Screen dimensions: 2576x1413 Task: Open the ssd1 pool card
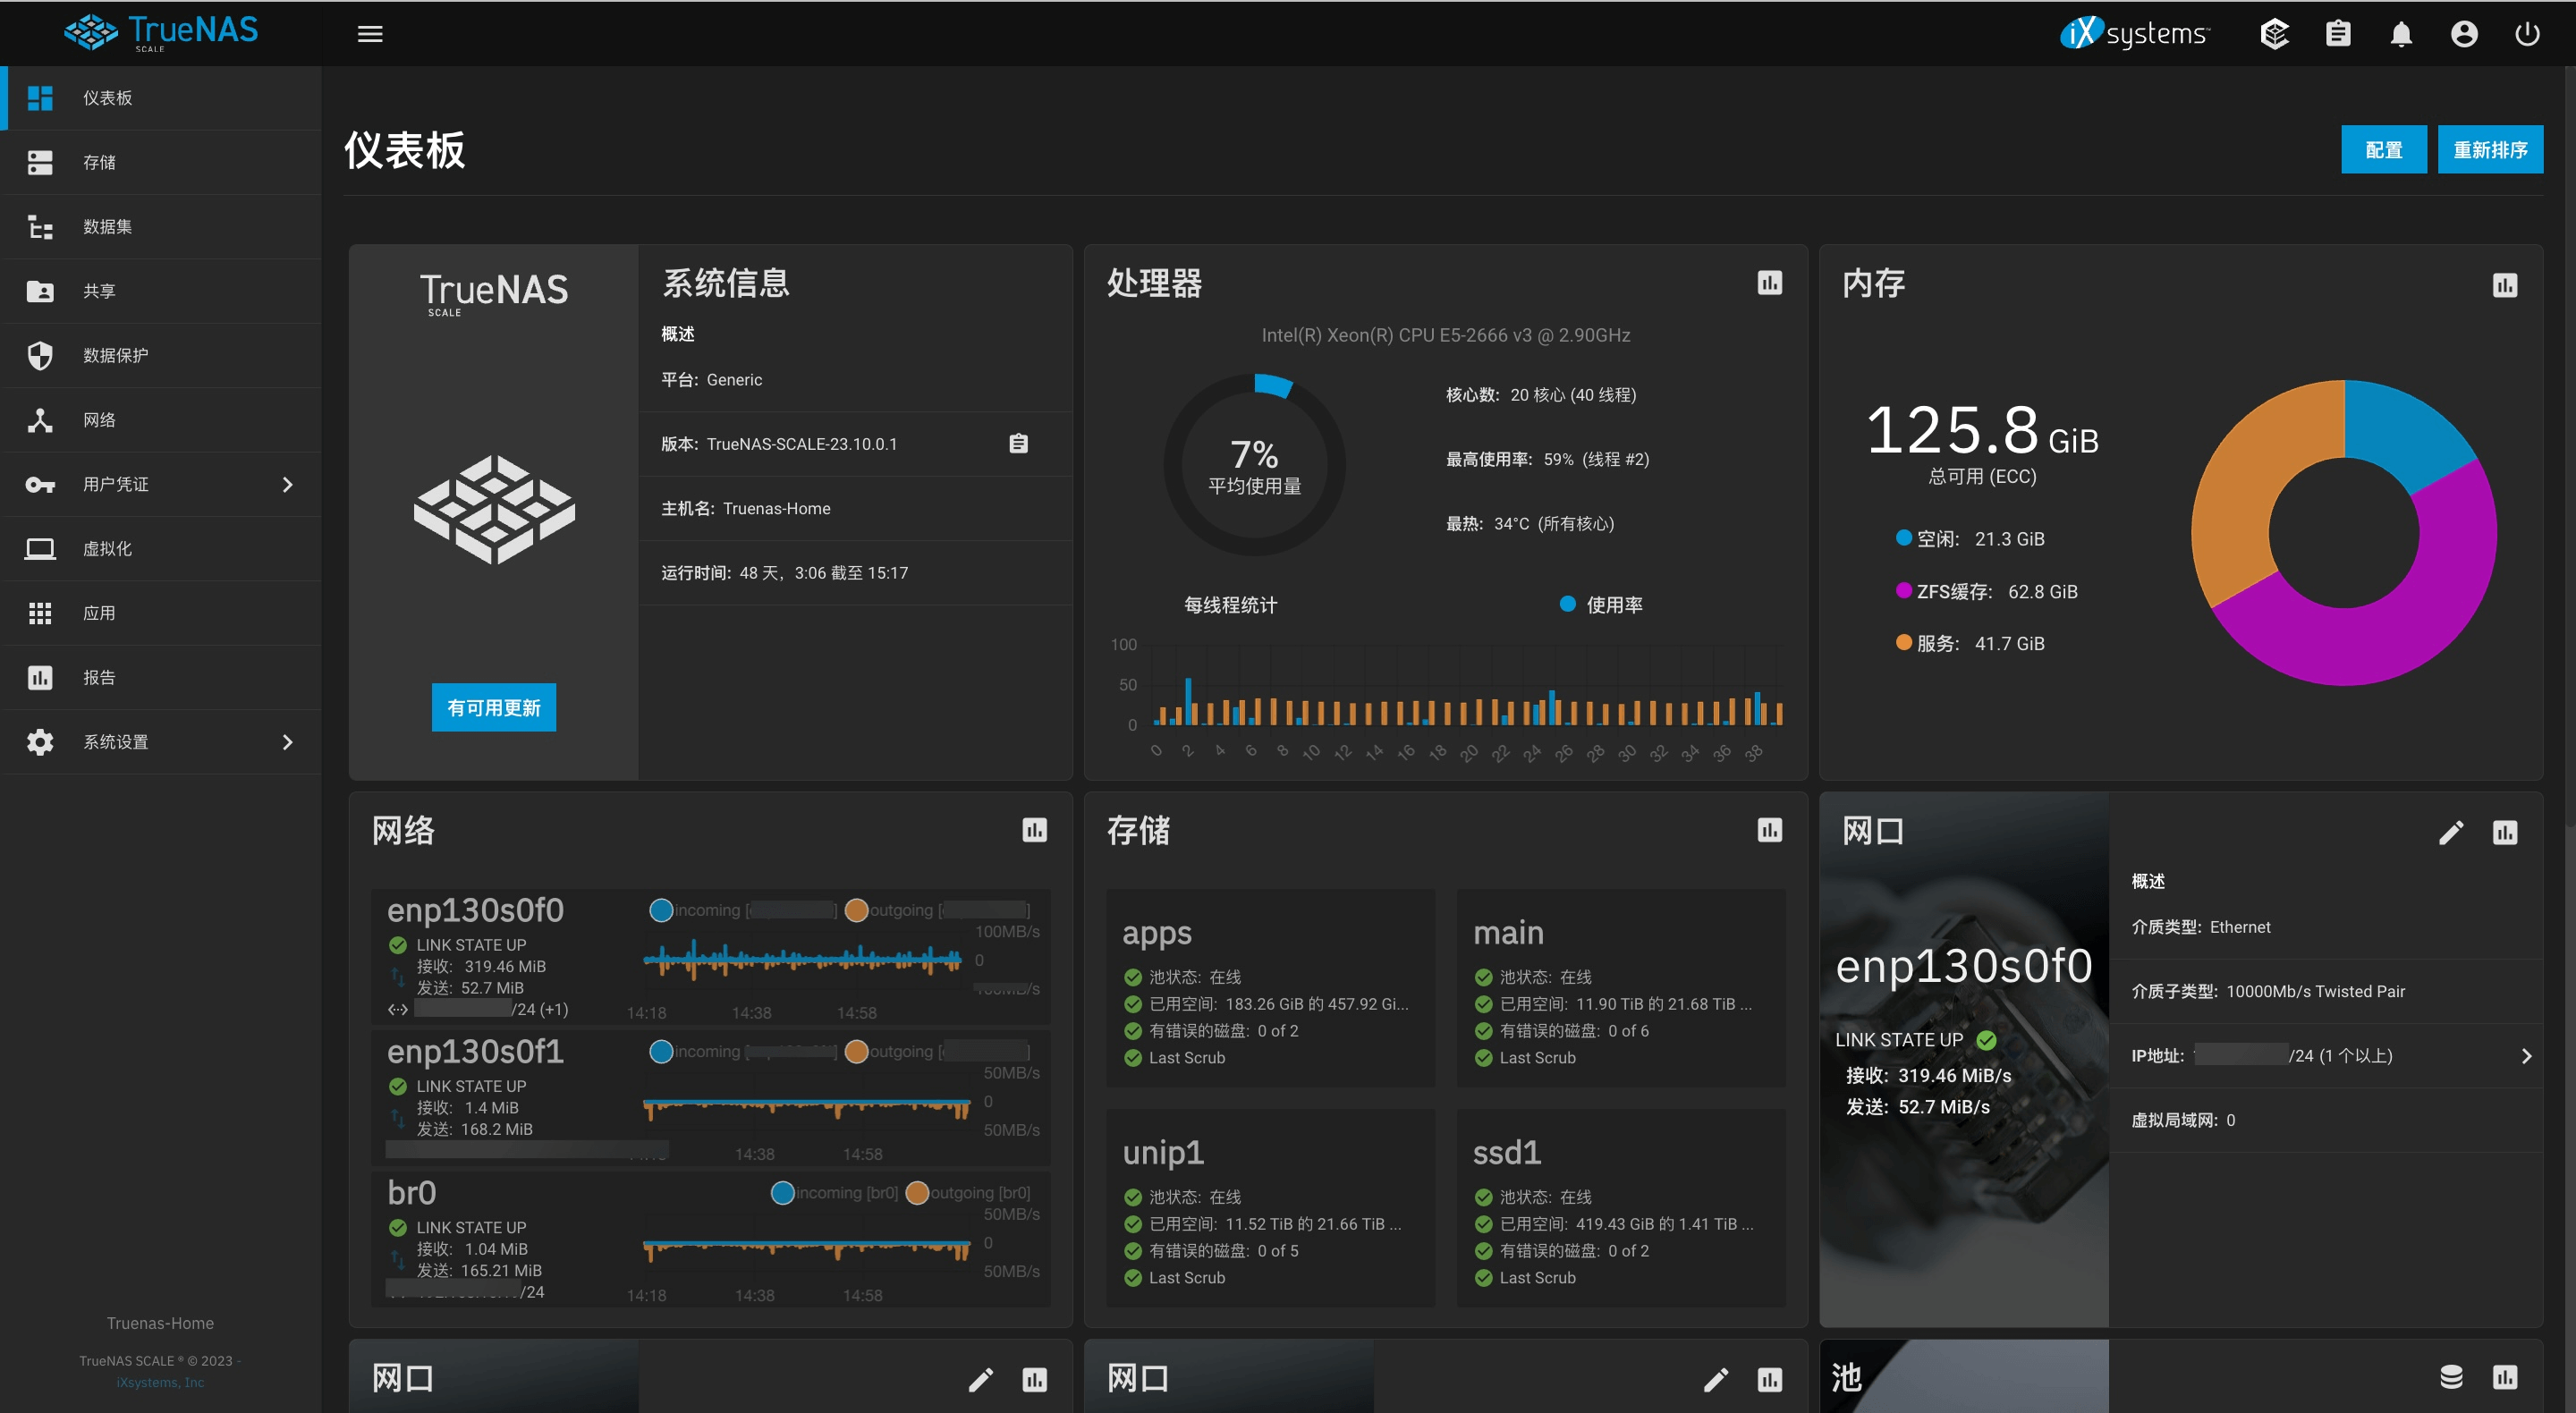pos(1621,1208)
